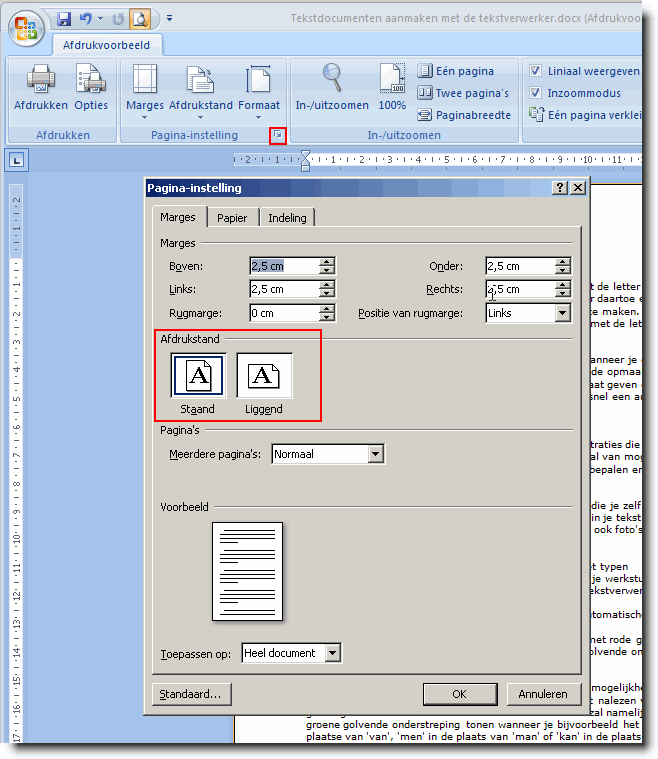
Task: Click the Afdrukken printer icon
Action: point(40,80)
